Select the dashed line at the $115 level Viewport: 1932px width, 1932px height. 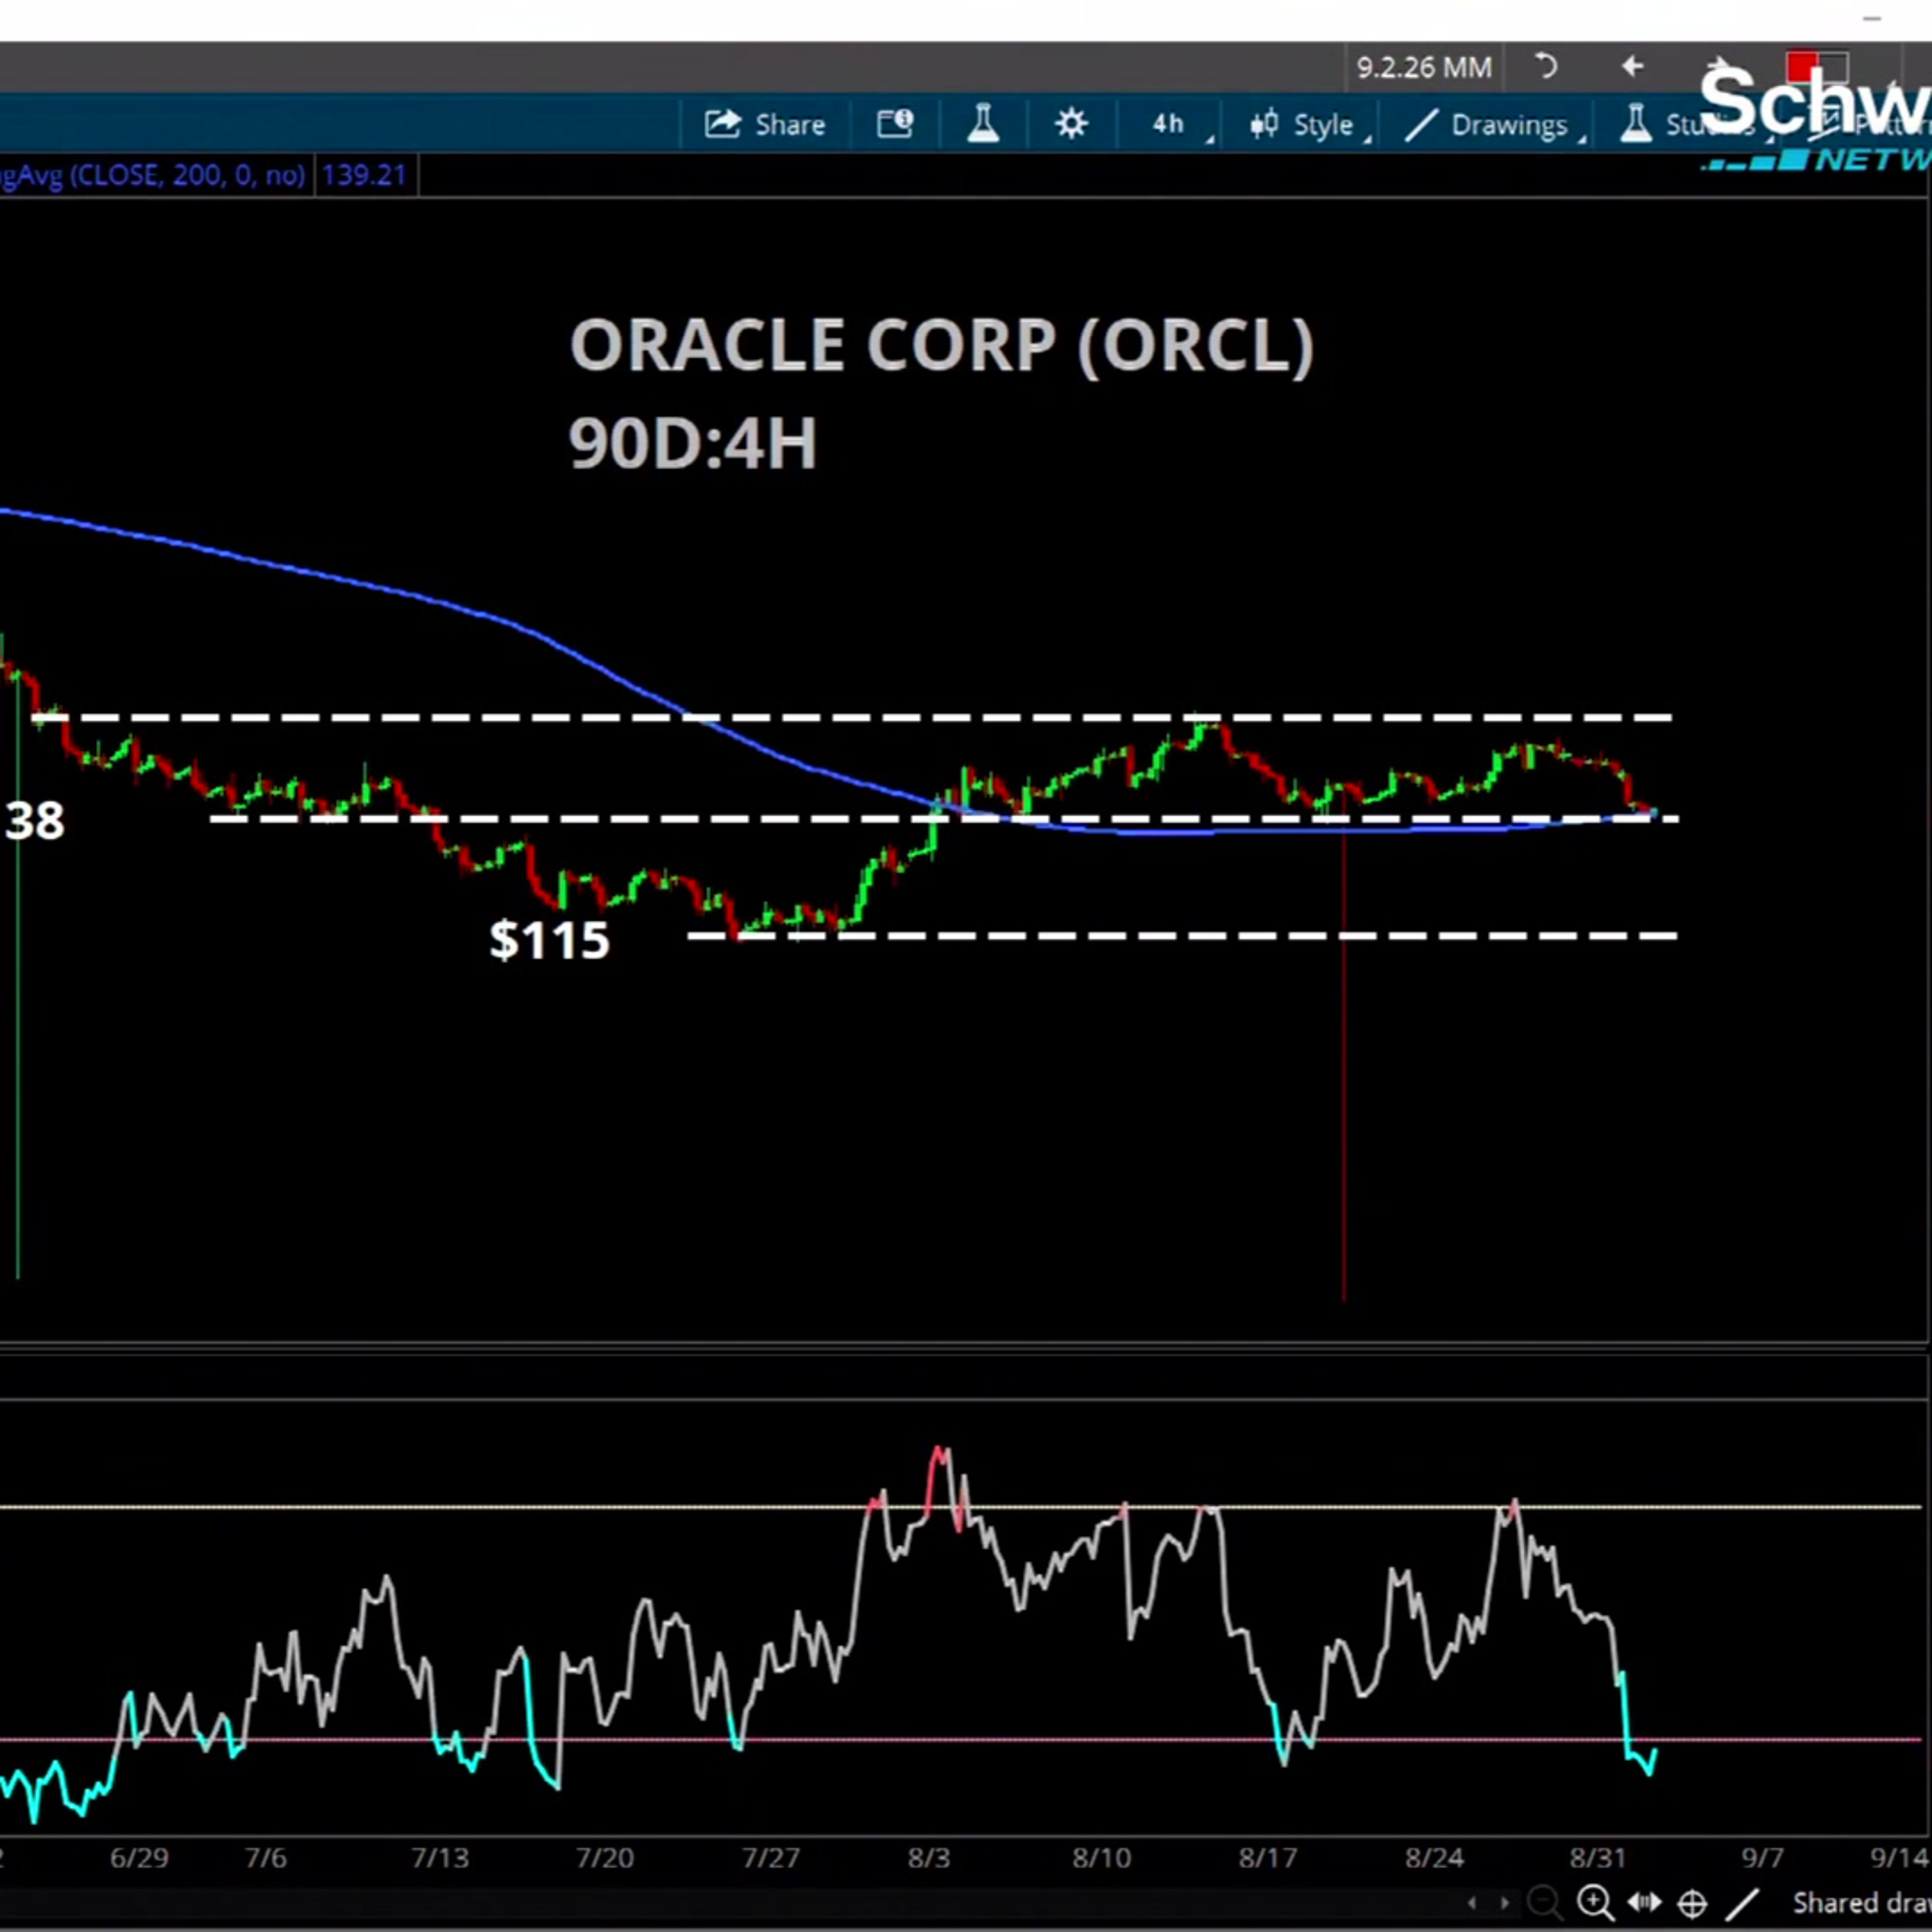click(x=1182, y=936)
